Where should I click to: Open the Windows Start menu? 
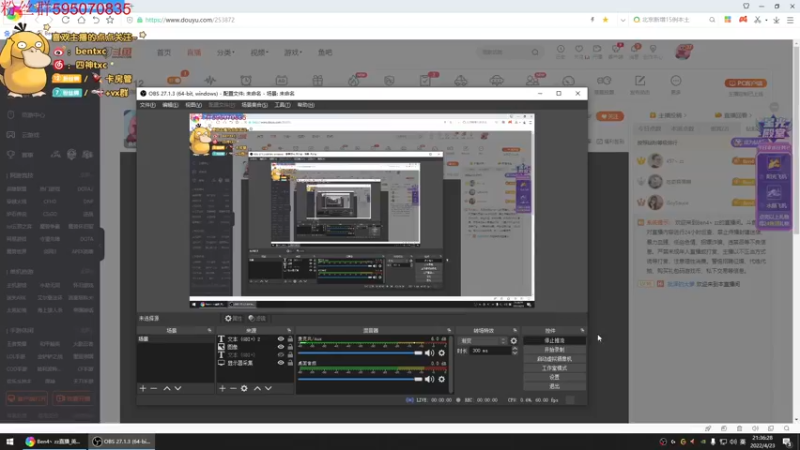10,441
